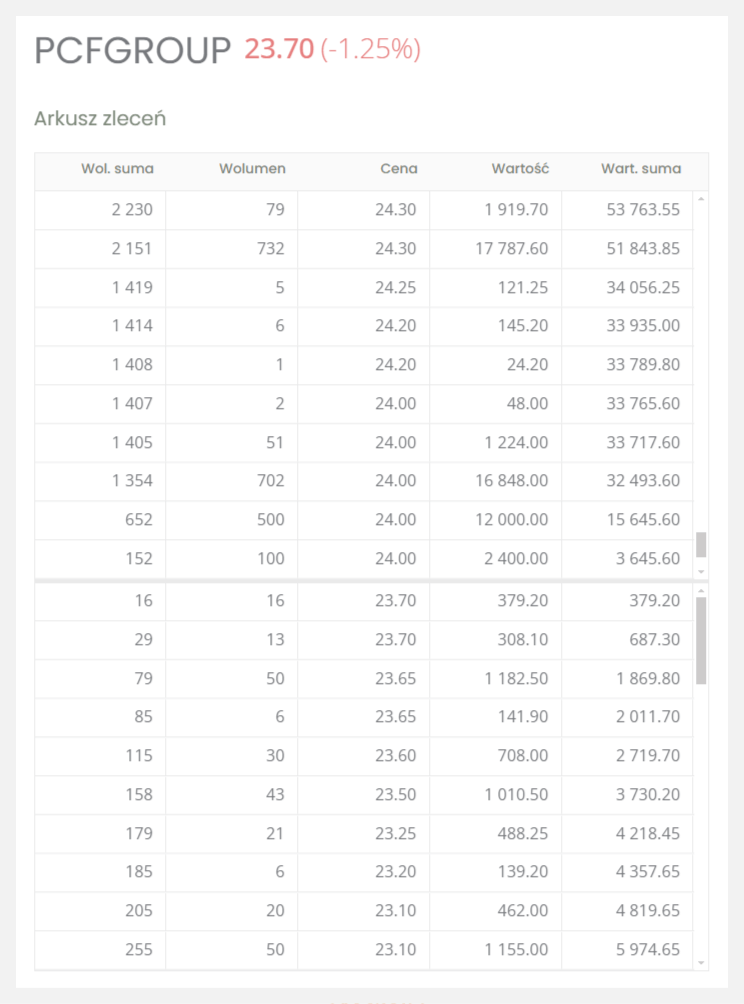Click the Wol. suma column header
Screen dimensions: 744x1004
(117, 169)
